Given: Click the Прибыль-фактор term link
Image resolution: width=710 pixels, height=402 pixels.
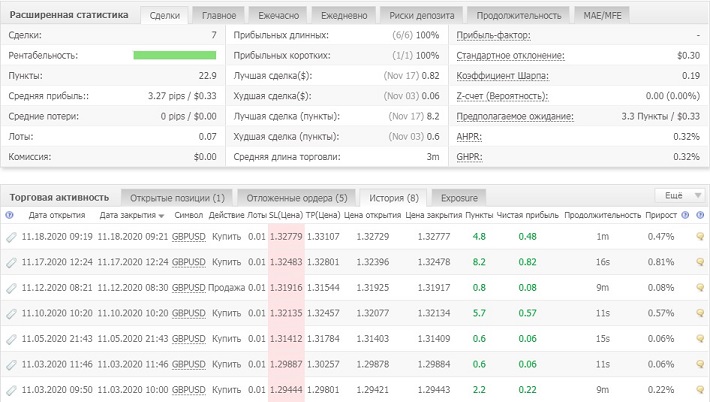Looking at the screenshot, I should click(x=493, y=35).
